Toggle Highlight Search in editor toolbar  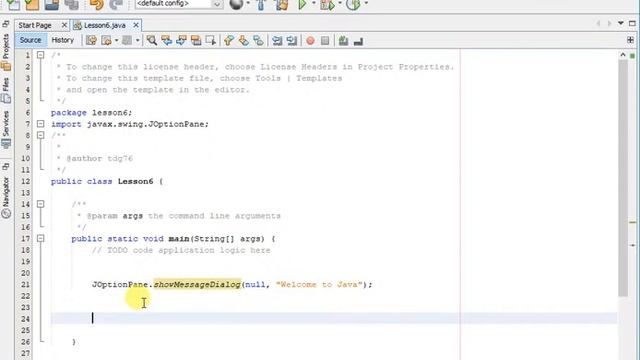(196, 40)
